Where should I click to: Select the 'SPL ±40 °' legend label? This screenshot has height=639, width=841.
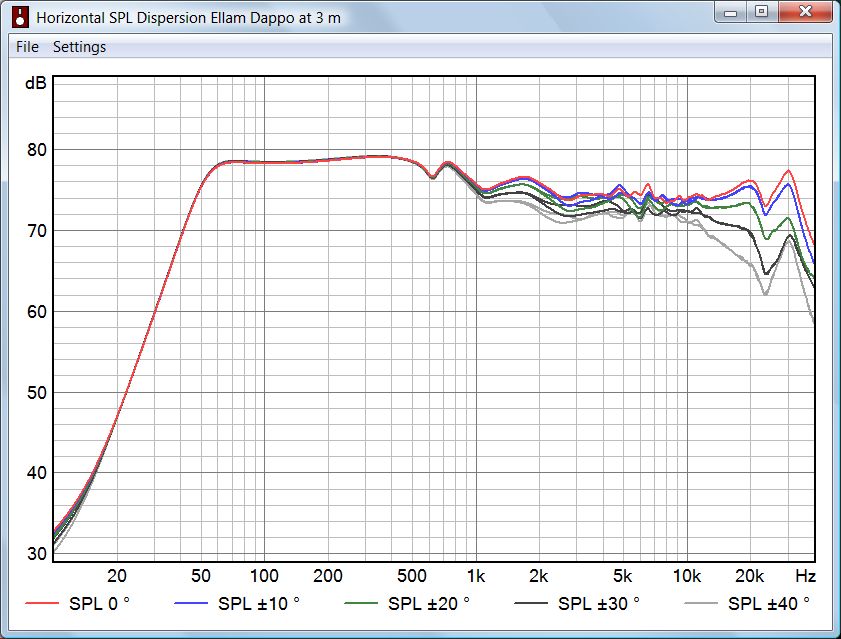click(x=769, y=604)
